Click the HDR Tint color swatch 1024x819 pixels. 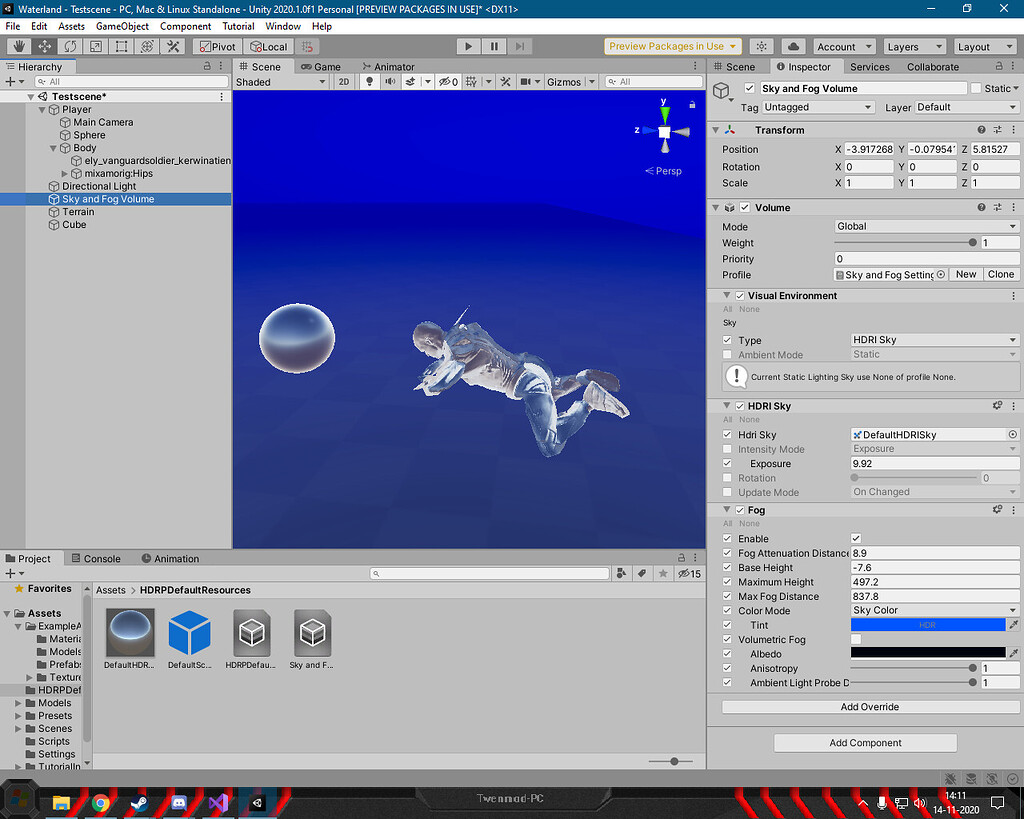928,624
